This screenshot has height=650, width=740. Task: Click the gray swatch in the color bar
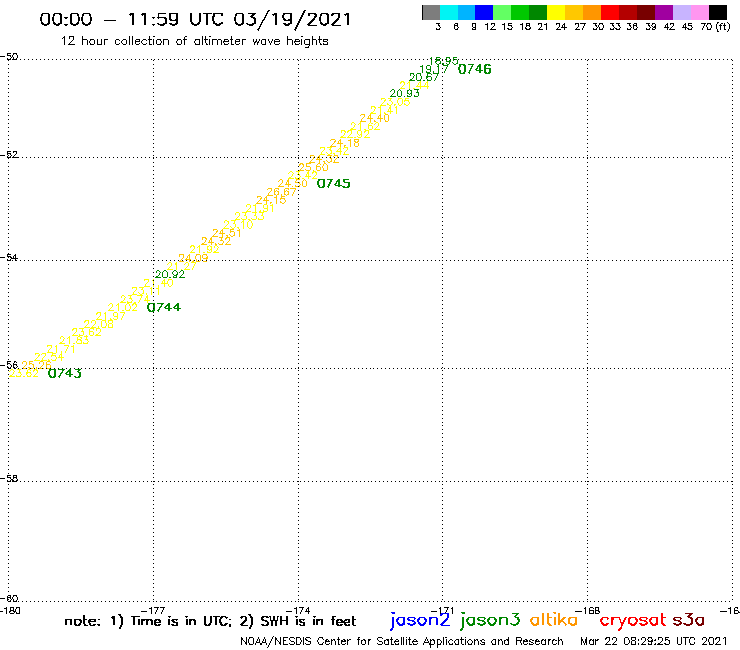(x=431, y=12)
